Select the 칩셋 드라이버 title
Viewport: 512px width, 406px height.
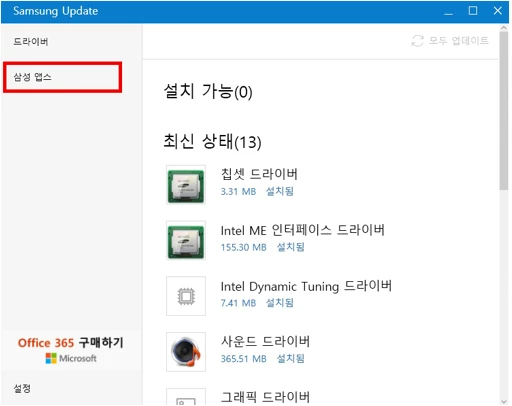(x=259, y=174)
